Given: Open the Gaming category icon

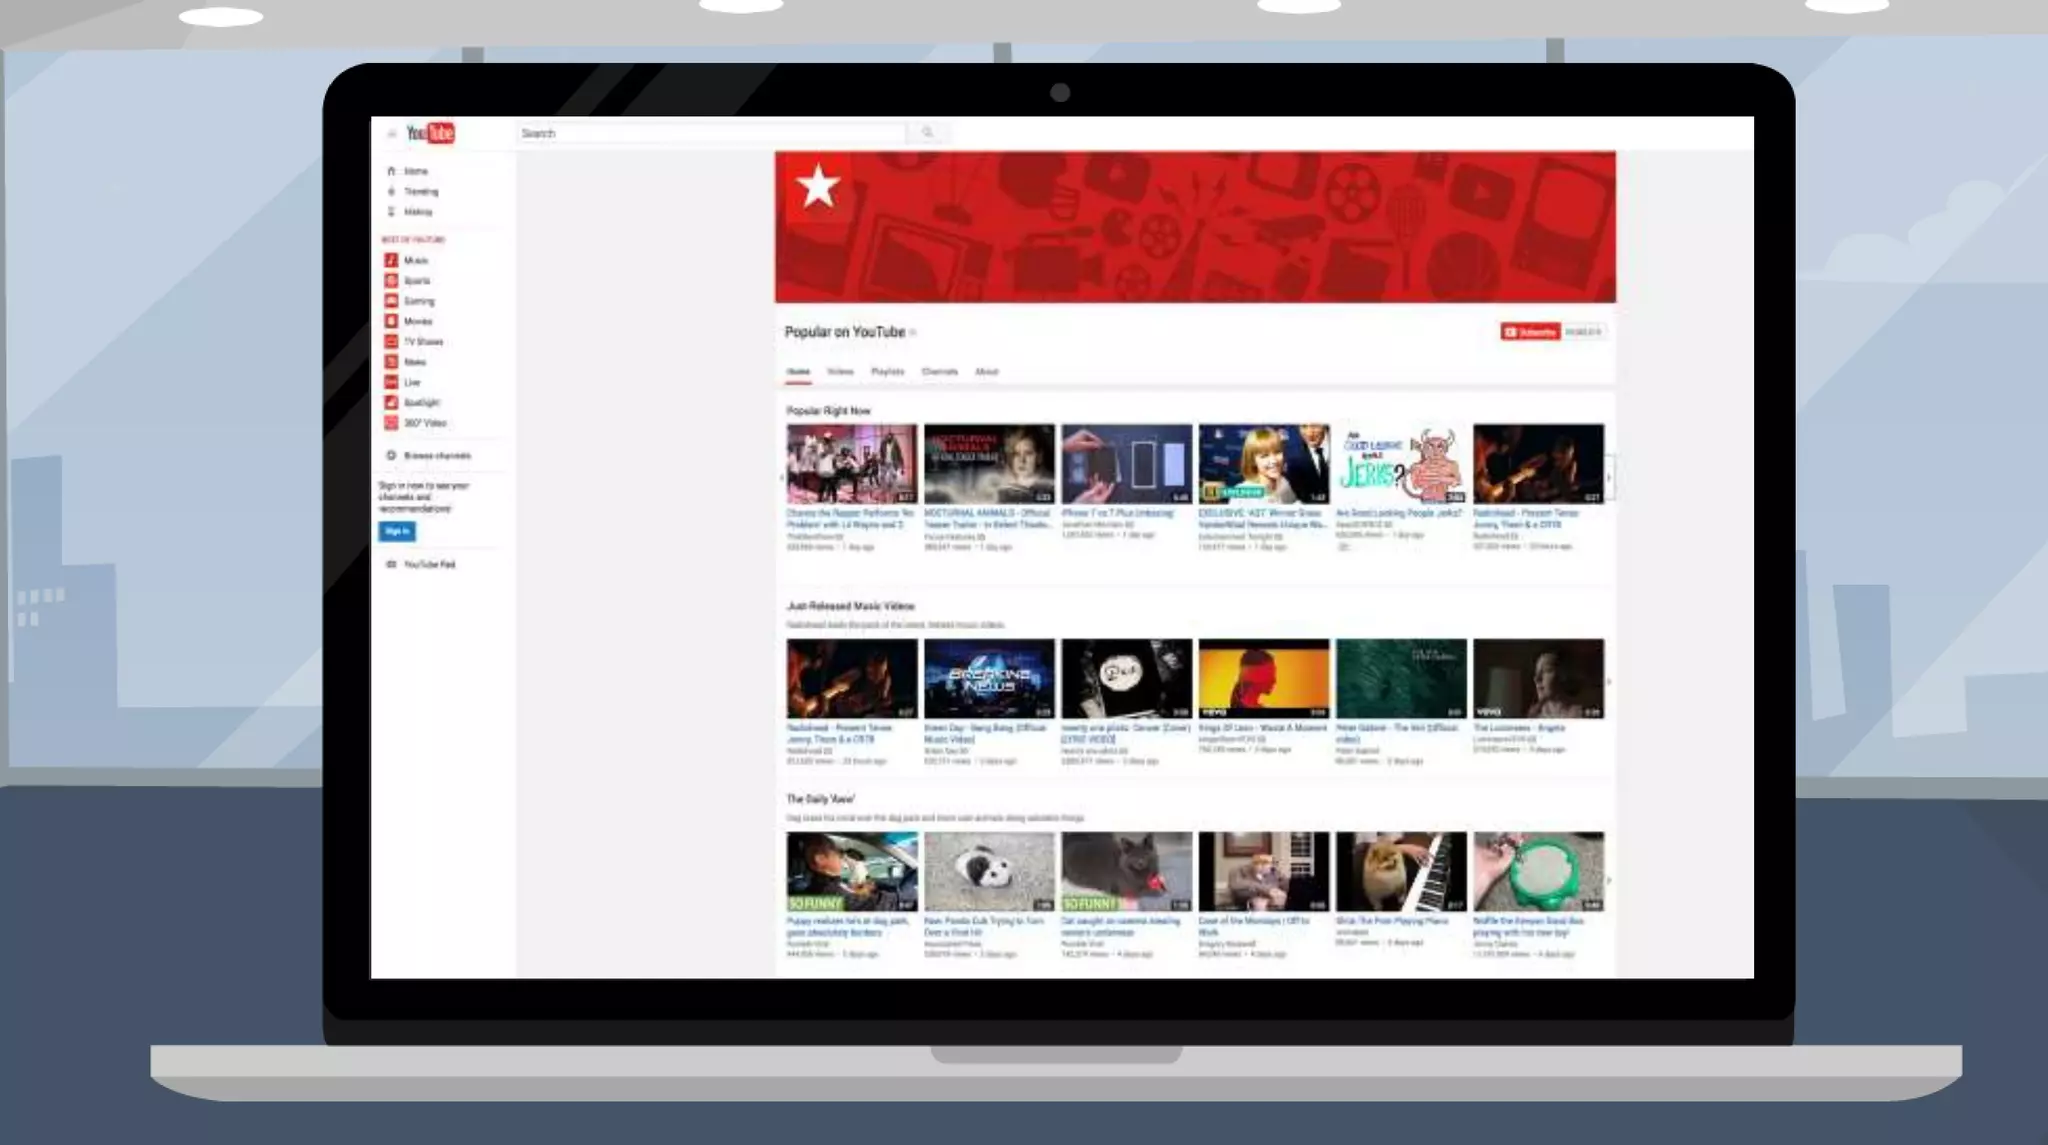Looking at the screenshot, I should pyautogui.click(x=391, y=301).
